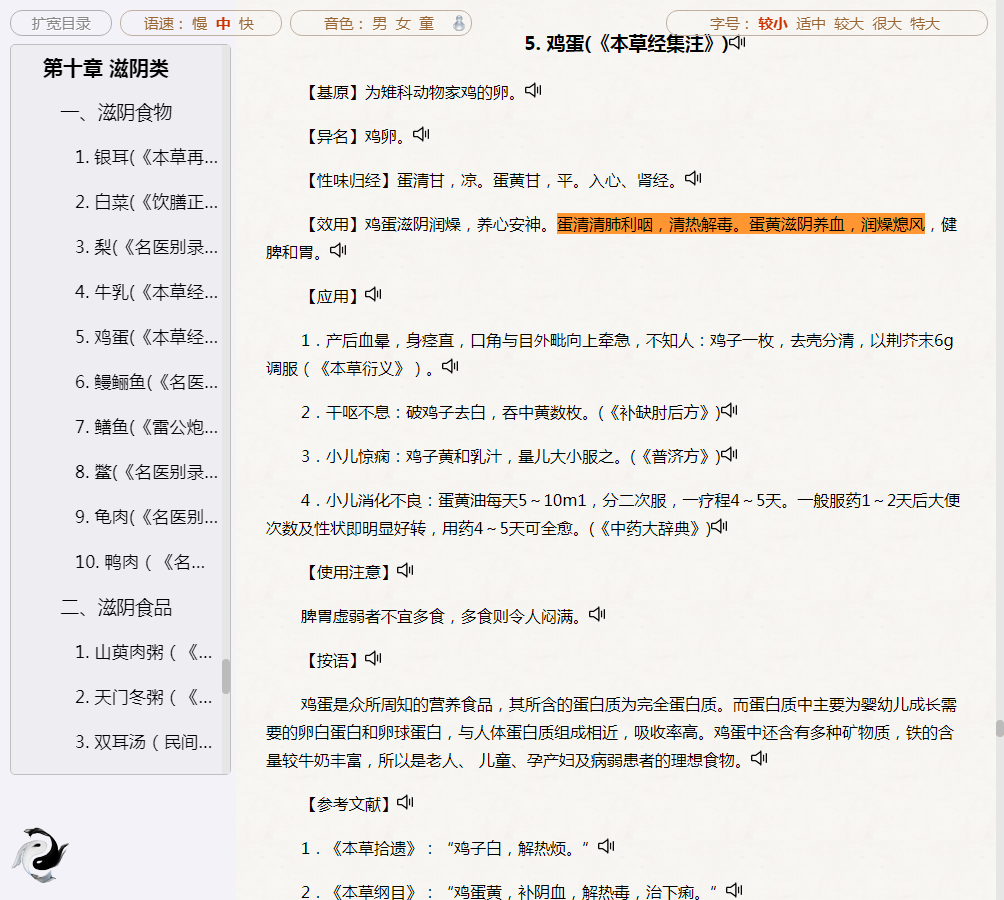Play audio next to 【应用】 heading

(373, 295)
